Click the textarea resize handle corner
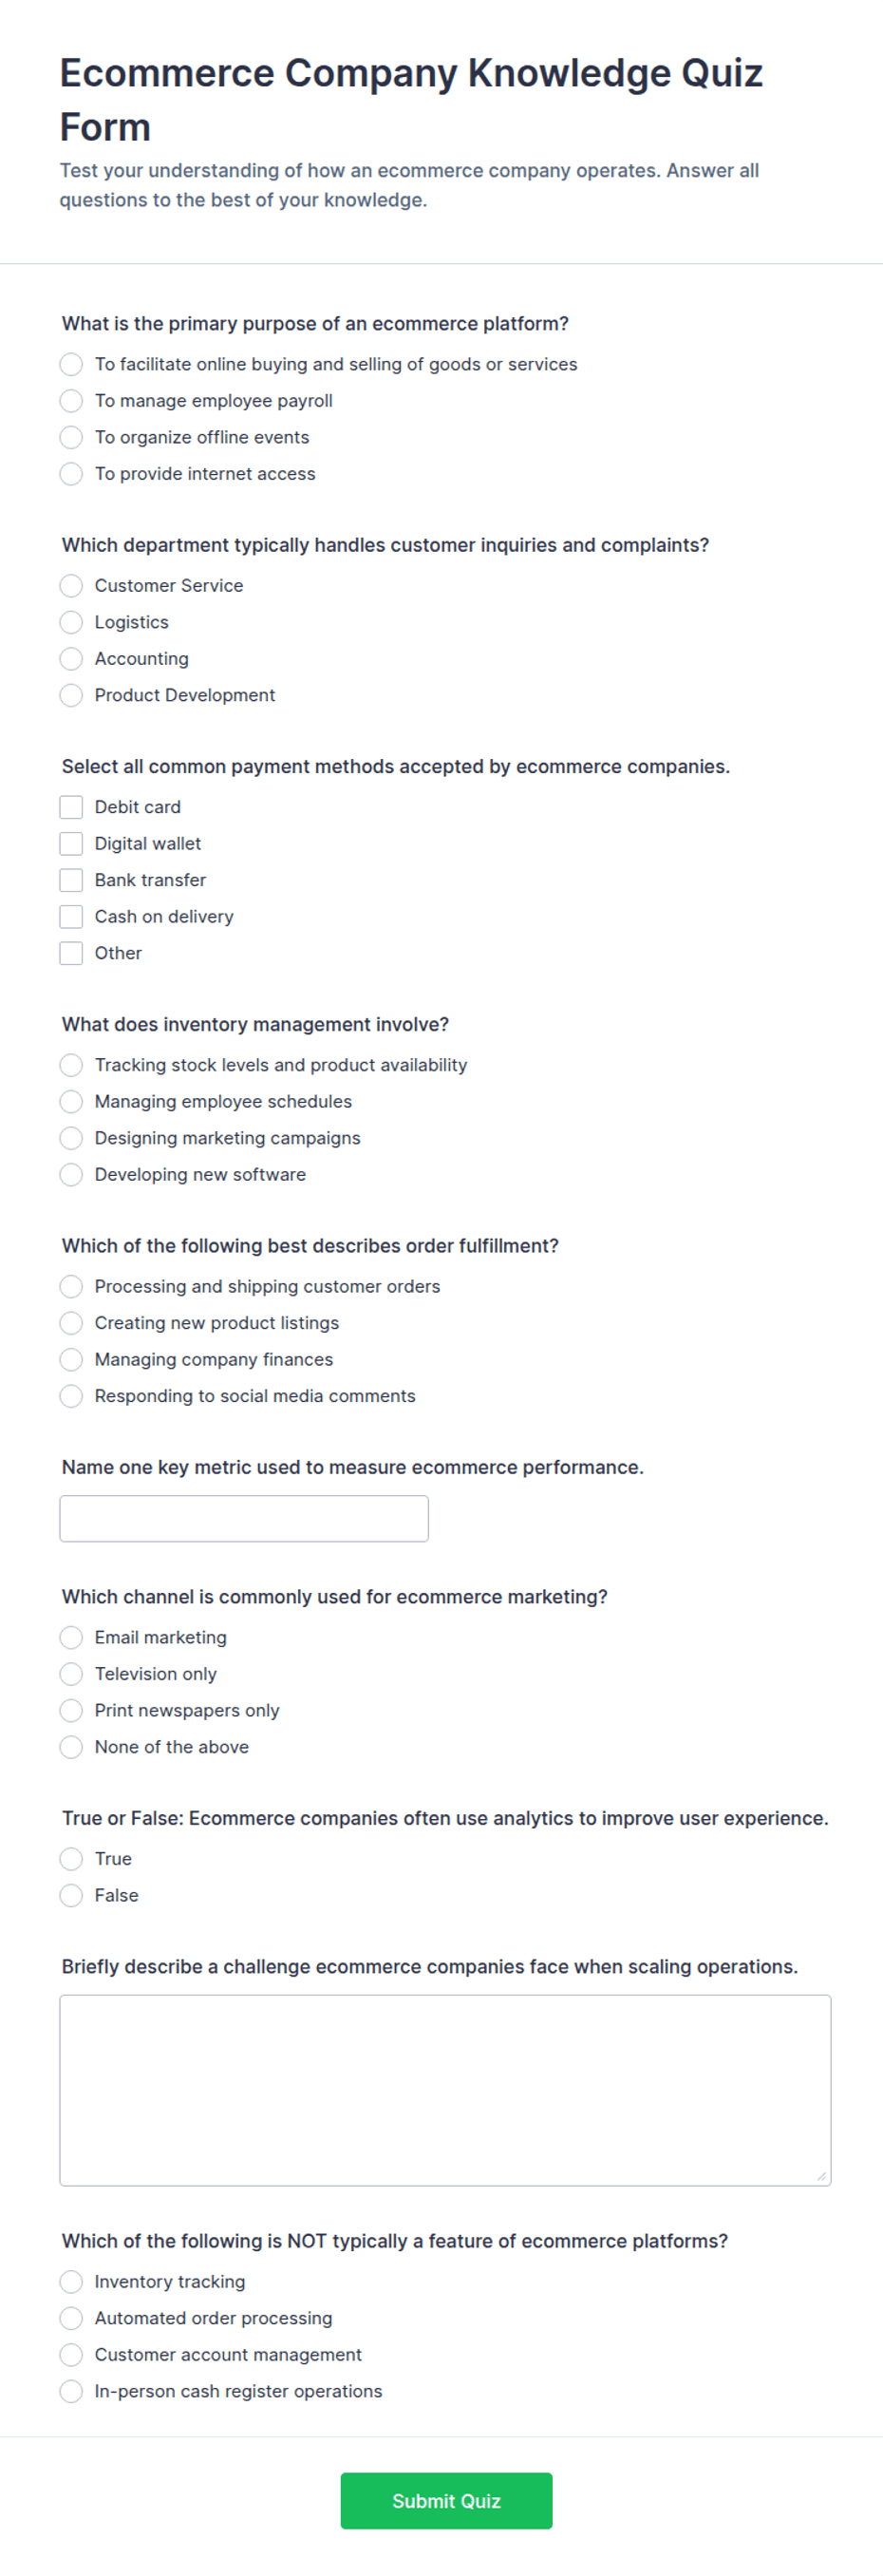Viewport: 883px width, 2576px height. coord(822,2177)
